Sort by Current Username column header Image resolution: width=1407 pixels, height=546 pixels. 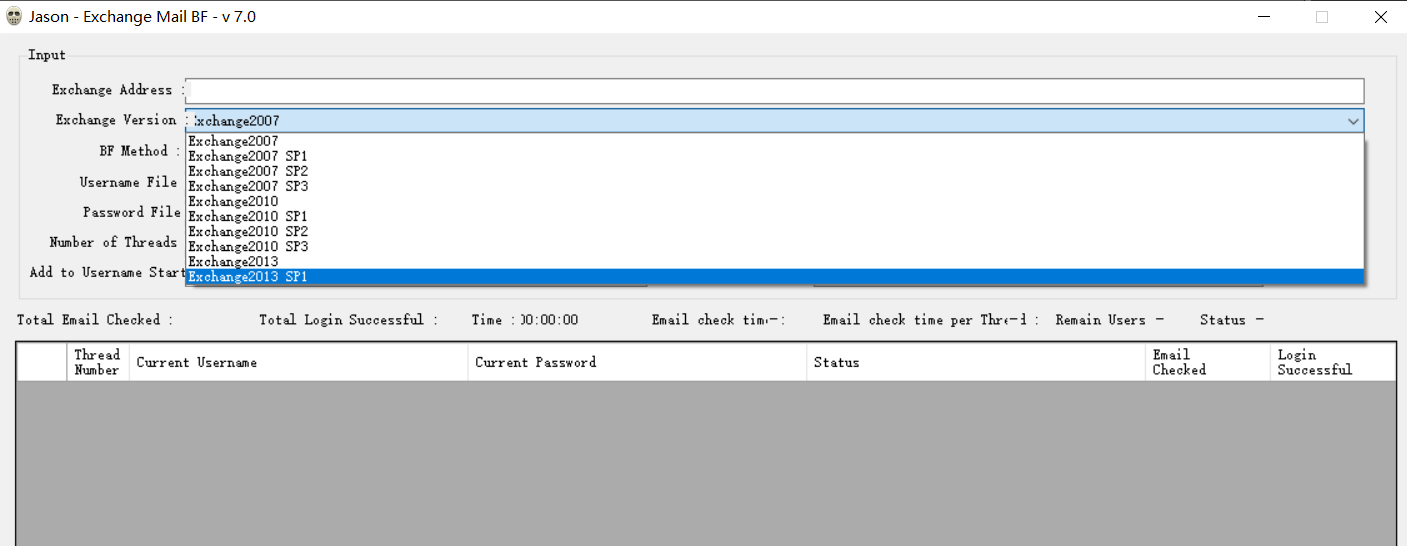[x=298, y=362]
